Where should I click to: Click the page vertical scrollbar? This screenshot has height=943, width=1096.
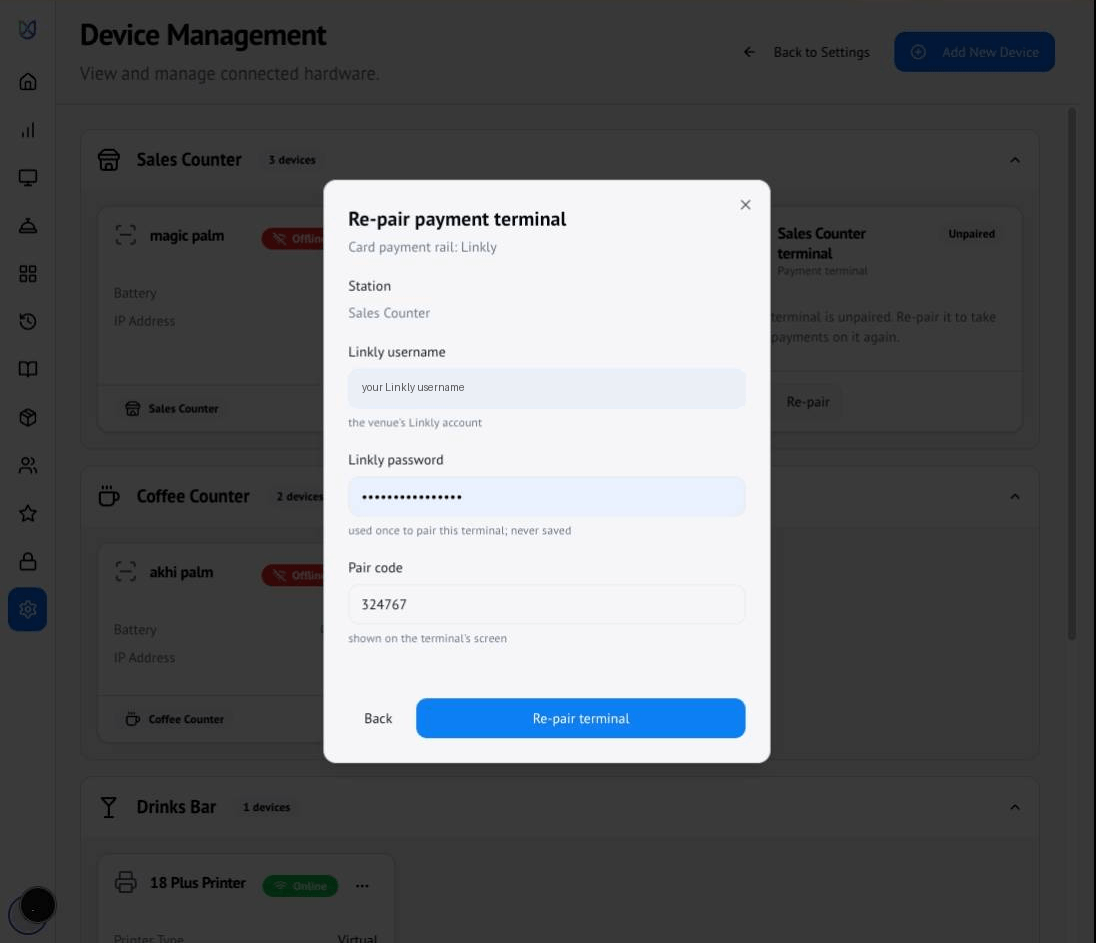pos(1072,374)
